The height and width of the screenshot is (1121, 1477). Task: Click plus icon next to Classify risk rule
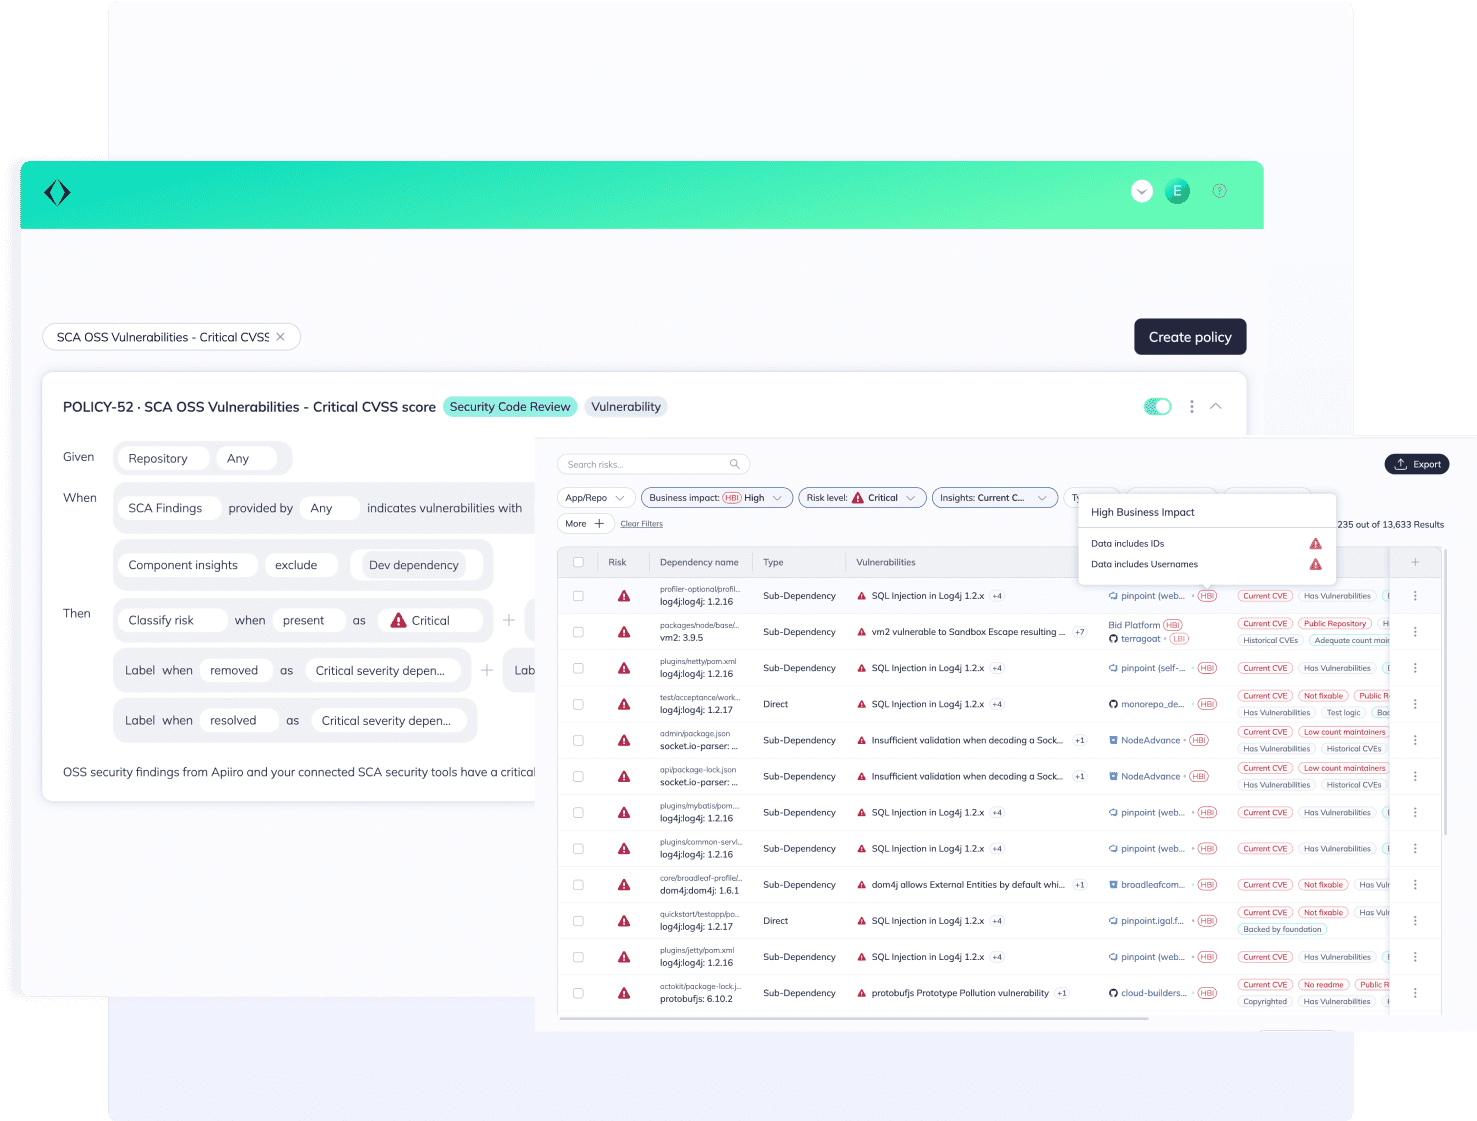[x=508, y=620]
